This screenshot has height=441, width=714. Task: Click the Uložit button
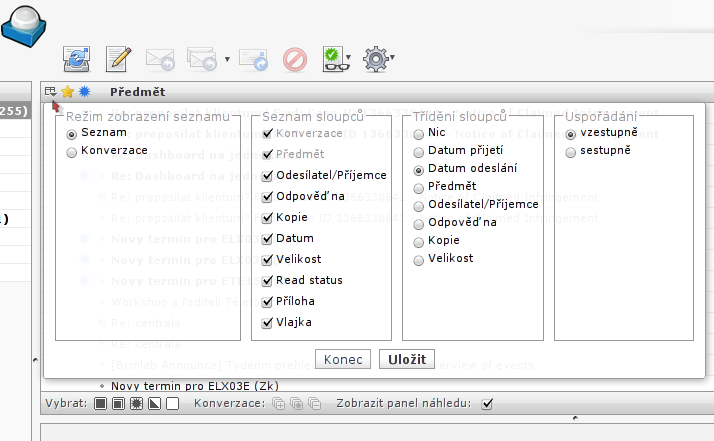click(407, 359)
